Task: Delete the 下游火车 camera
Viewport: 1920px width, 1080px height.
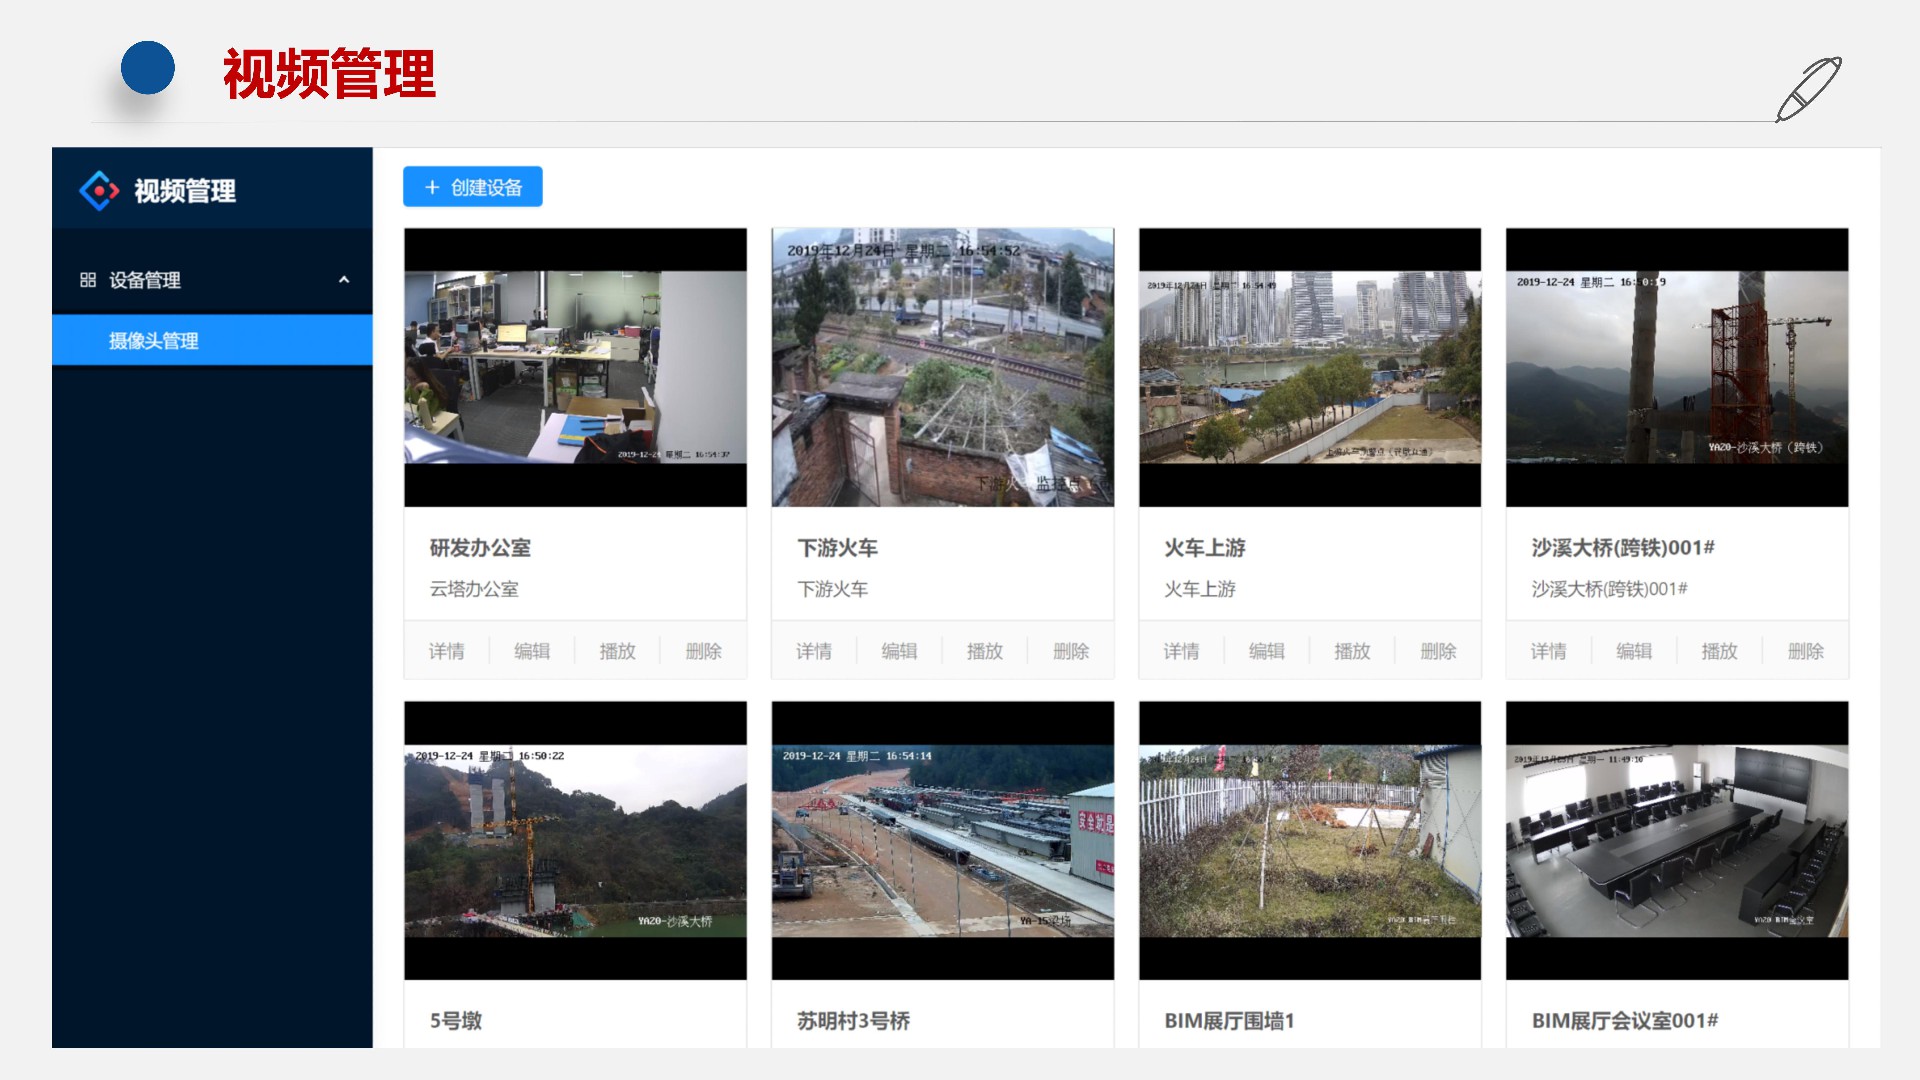Action: click(1070, 651)
